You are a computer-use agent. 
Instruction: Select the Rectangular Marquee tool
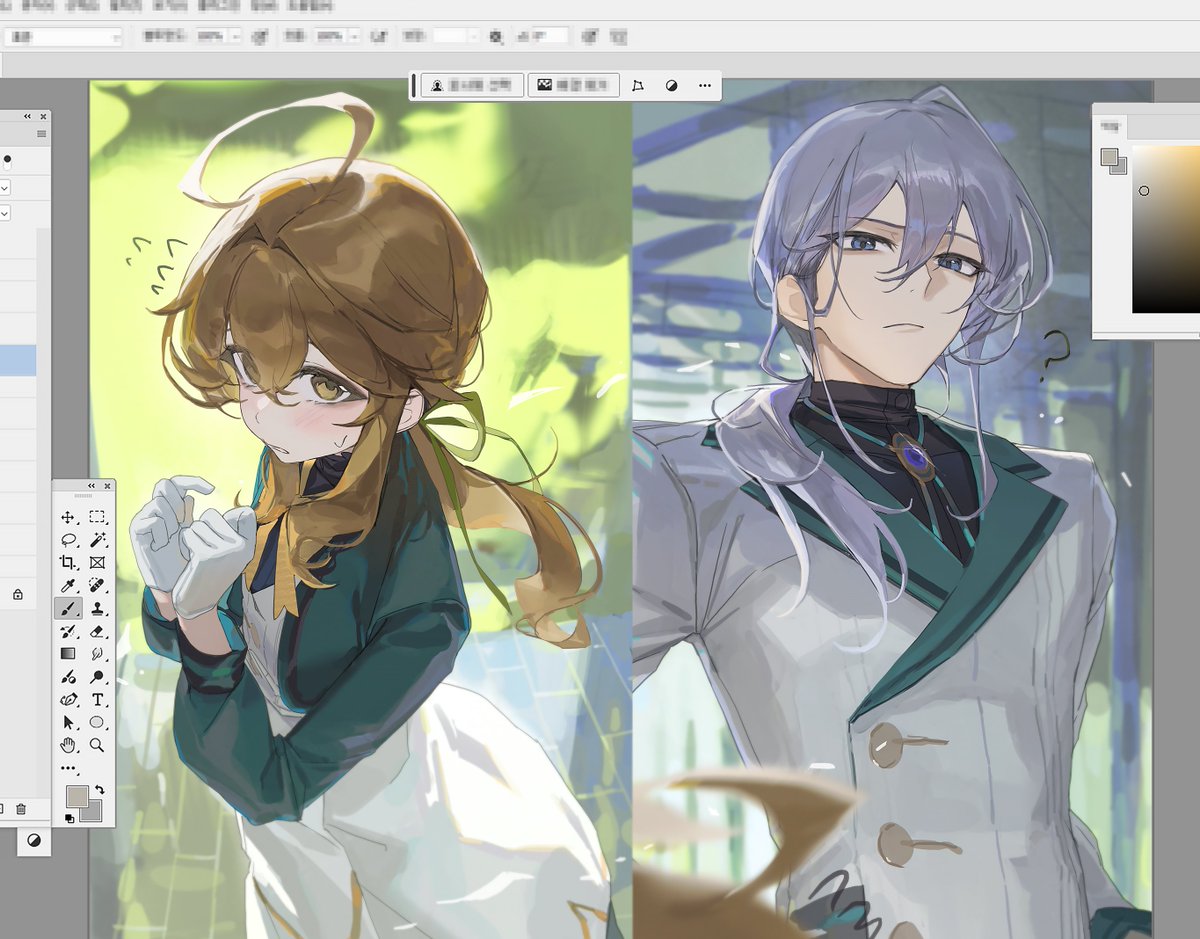[97, 517]
